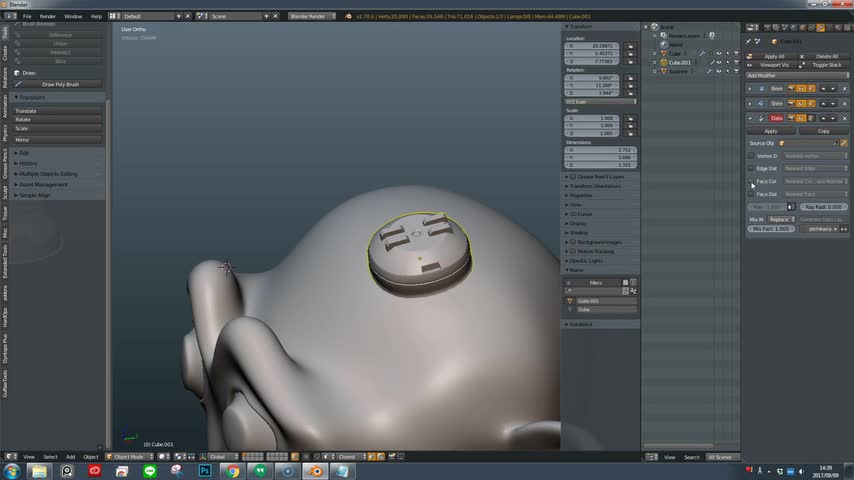
Task: Toggle Data modifier render visibility (camera)
Action: pos(791,118)
